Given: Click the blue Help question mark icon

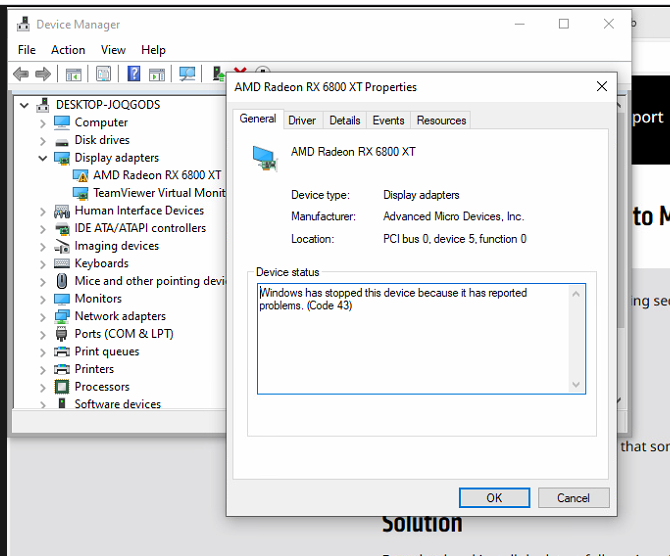Looking at the screenshot, I should pos(134,74).
